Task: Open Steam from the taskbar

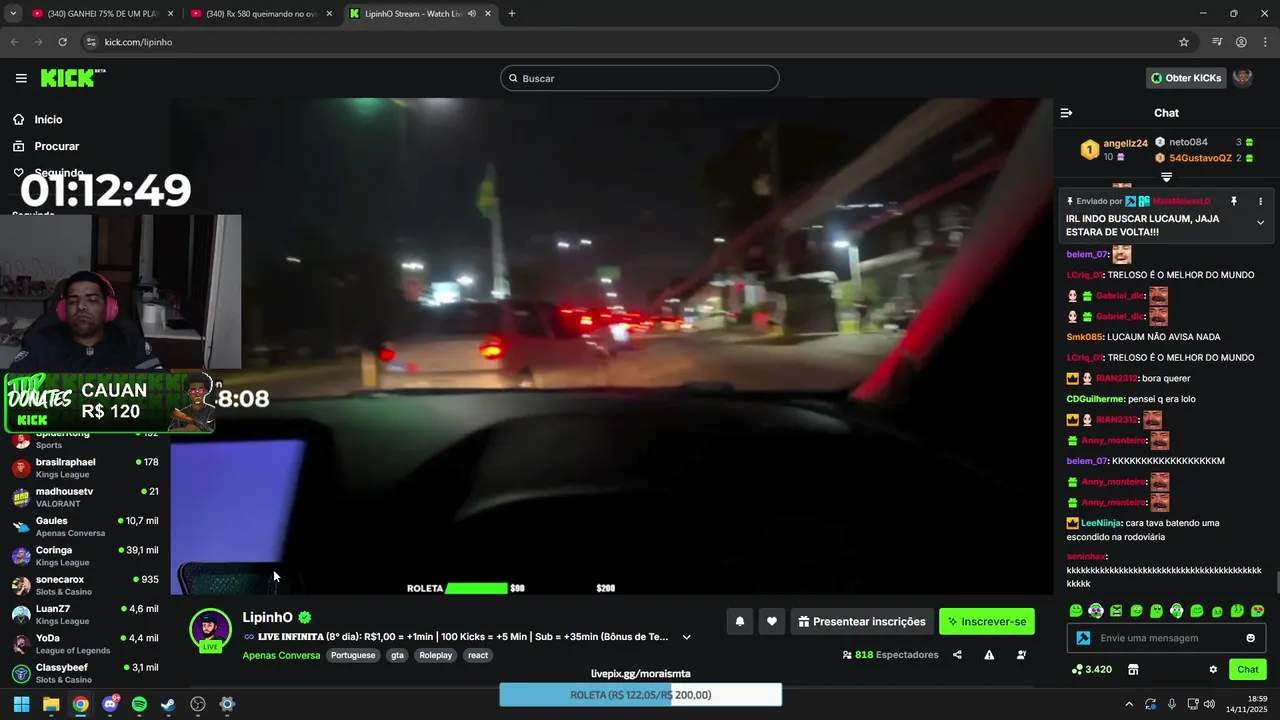Action: click(x=168, y=704)
